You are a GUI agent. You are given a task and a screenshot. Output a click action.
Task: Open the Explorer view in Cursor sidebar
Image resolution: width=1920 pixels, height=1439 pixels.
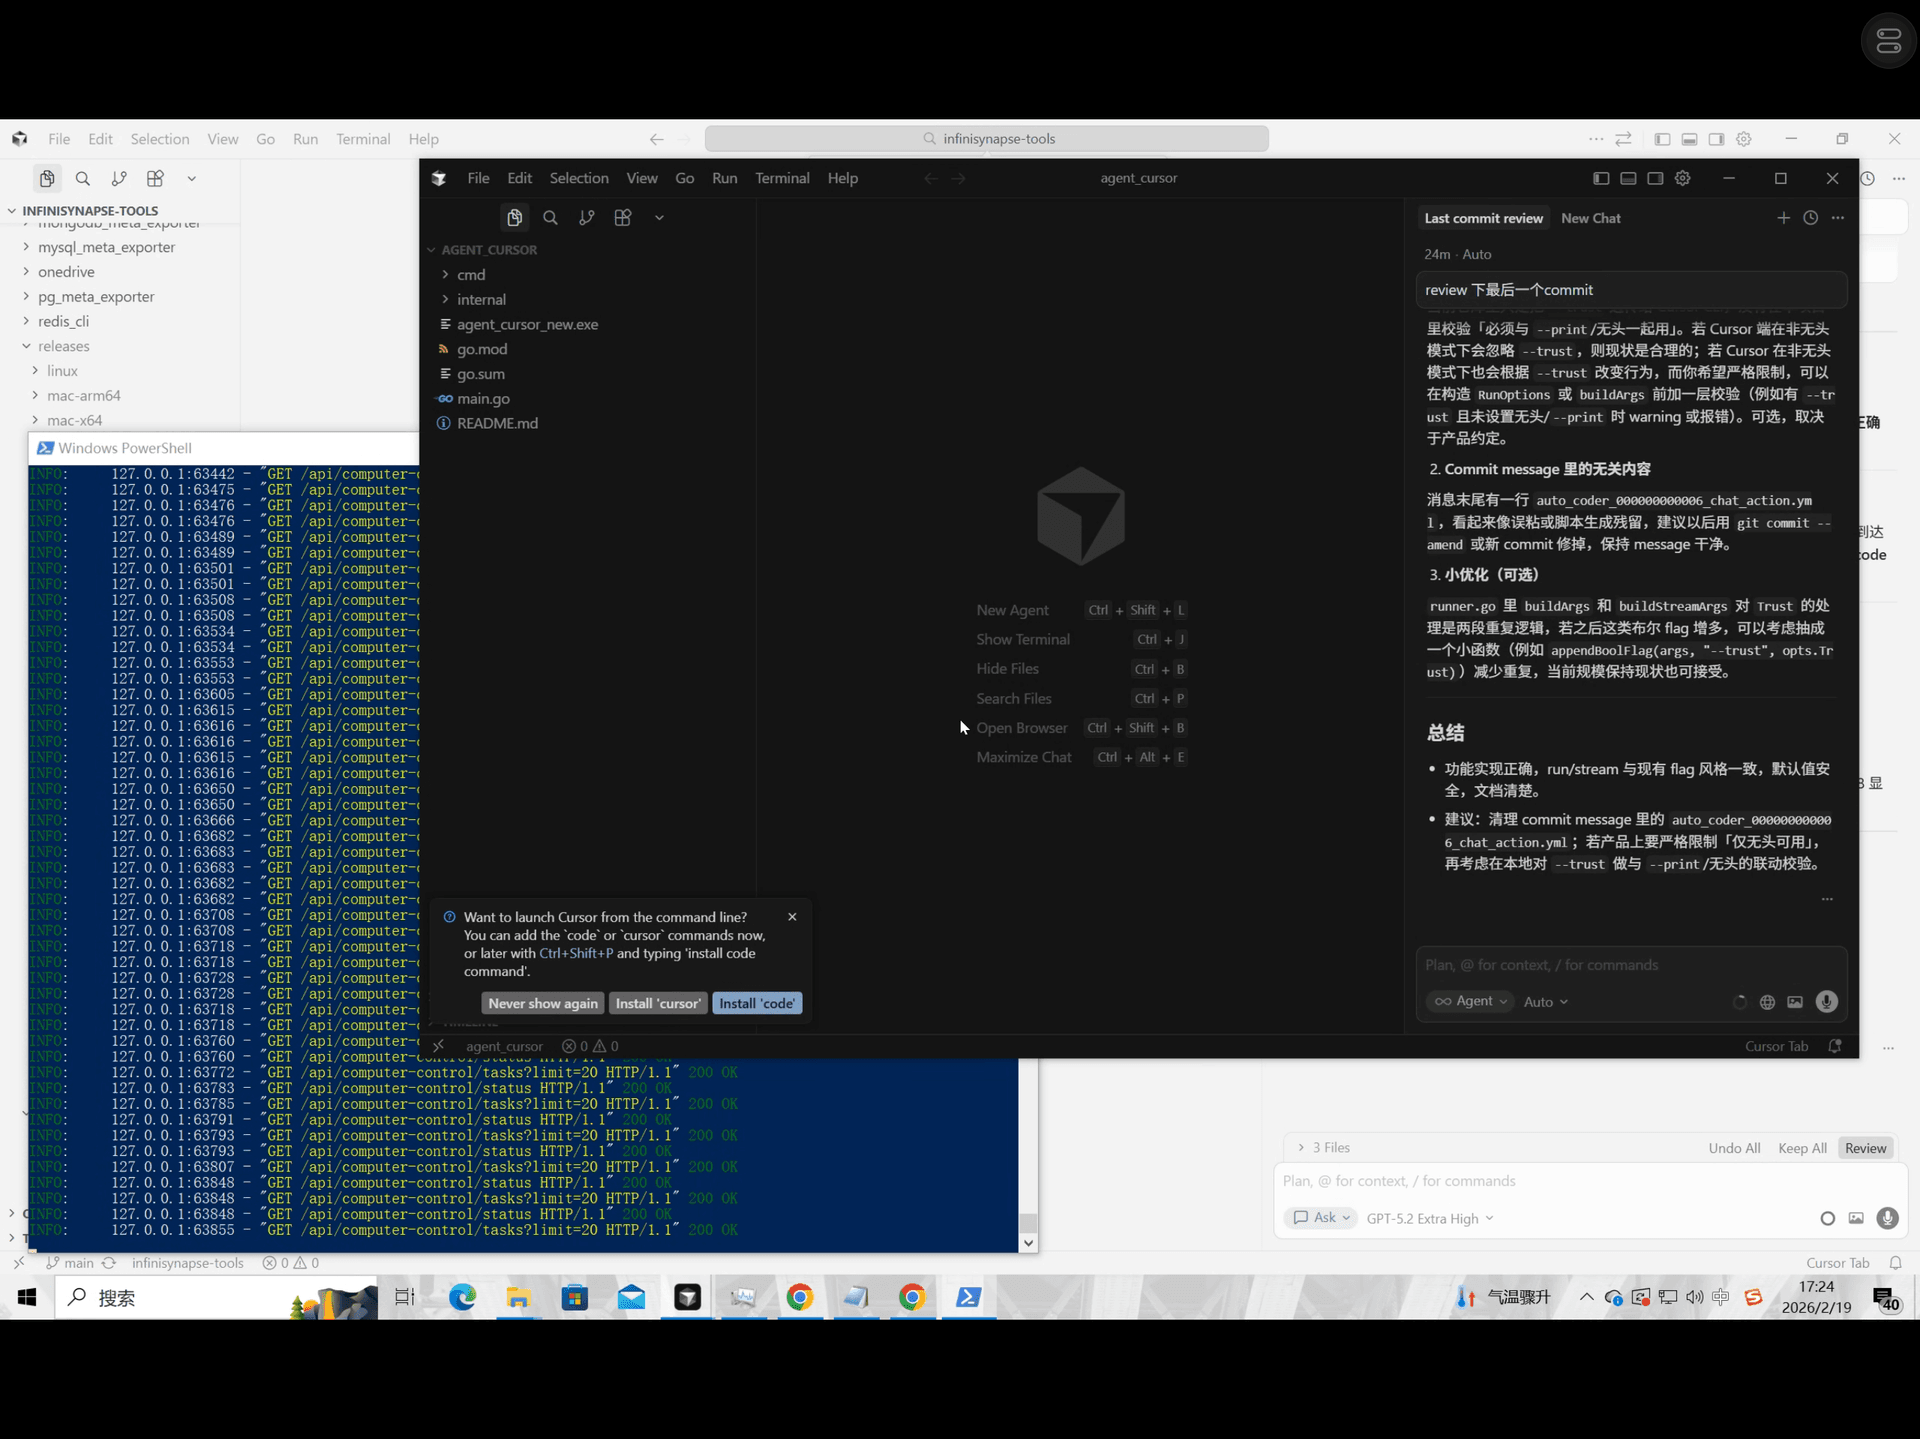[x=515, y=217]
